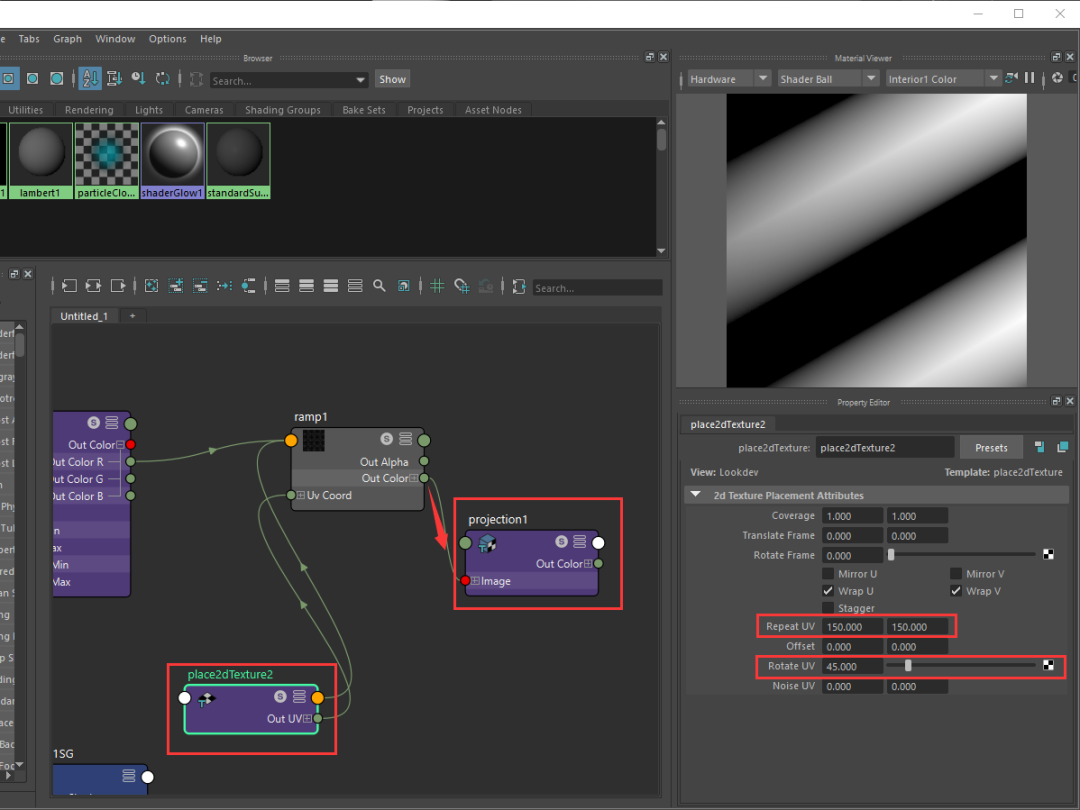Click the connected mode node view icon
Viewport: 1080px width, 810px height.
(x=307, y=285)
